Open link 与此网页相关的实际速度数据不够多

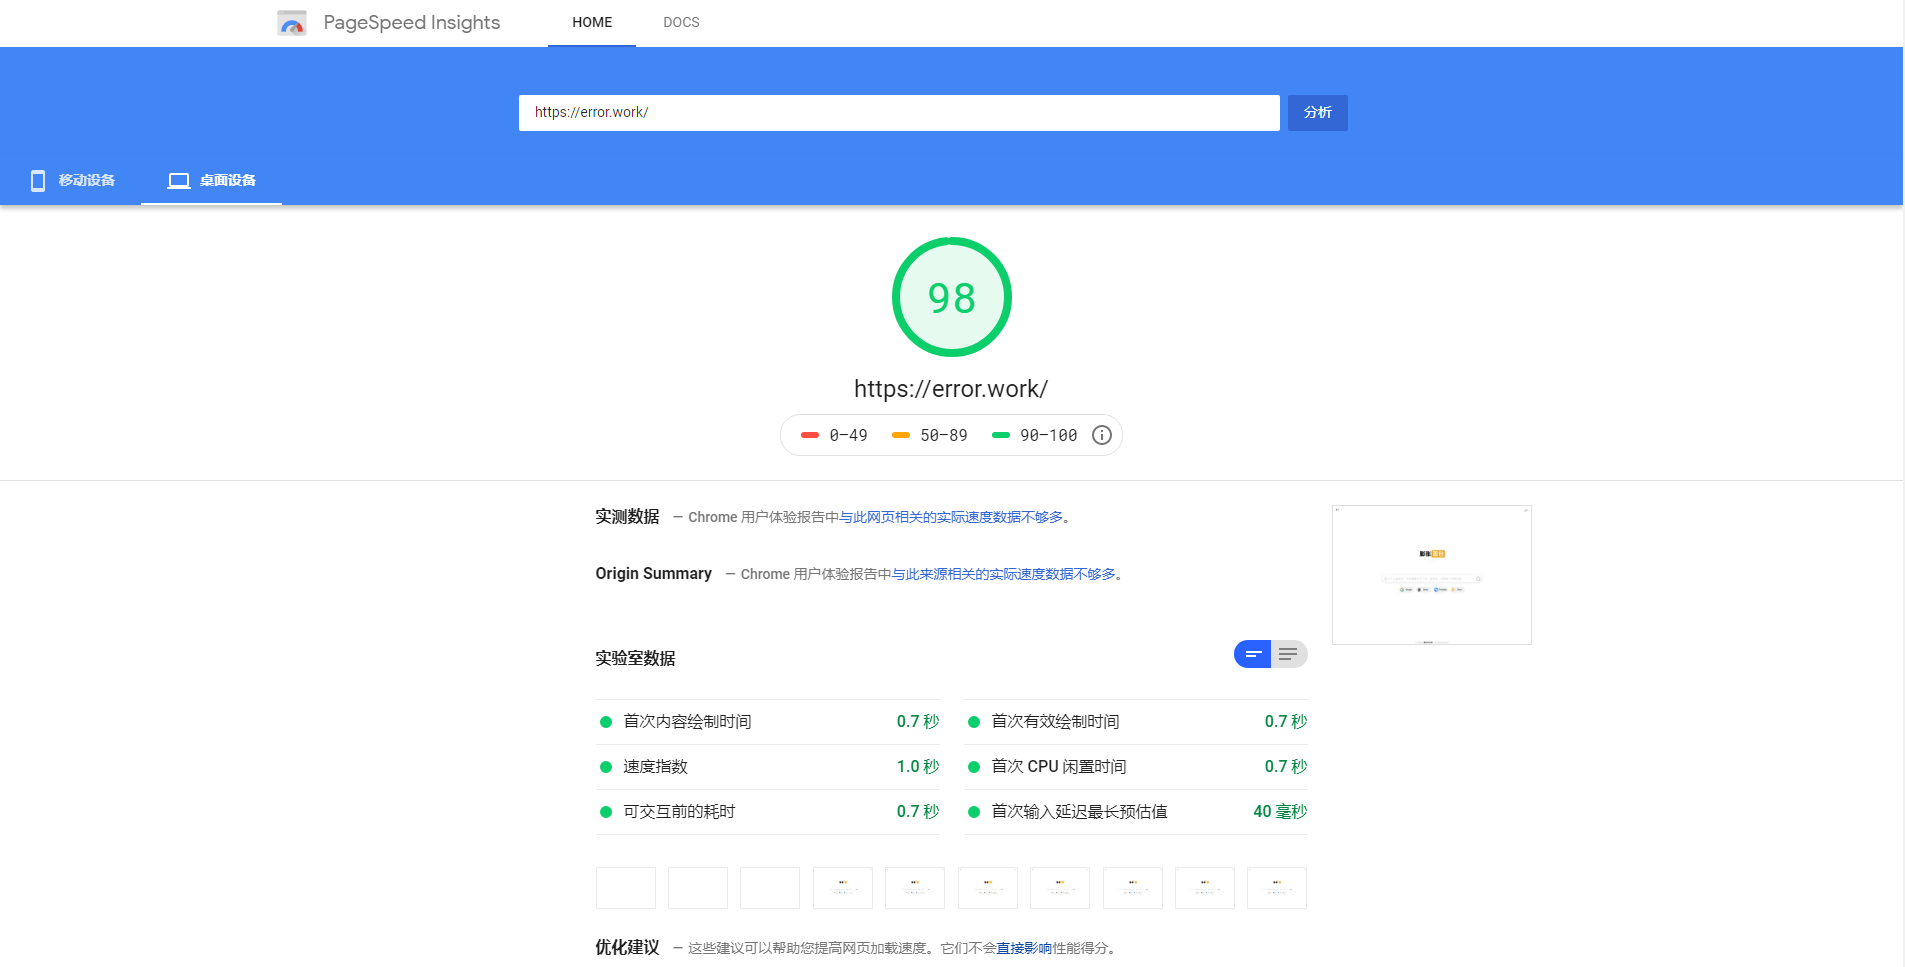(951, 517)
